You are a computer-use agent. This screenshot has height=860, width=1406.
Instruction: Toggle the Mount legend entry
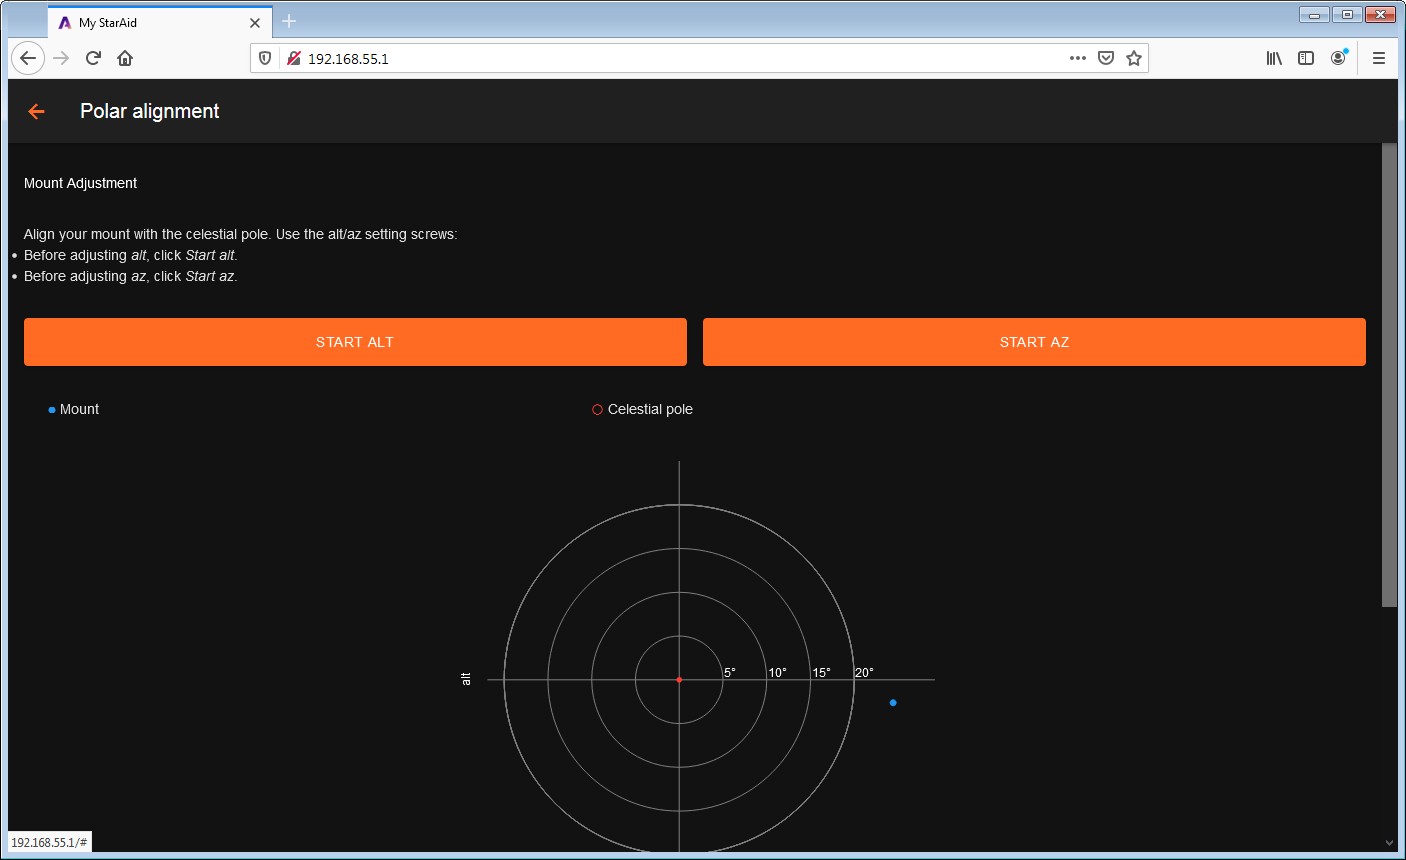74,409
